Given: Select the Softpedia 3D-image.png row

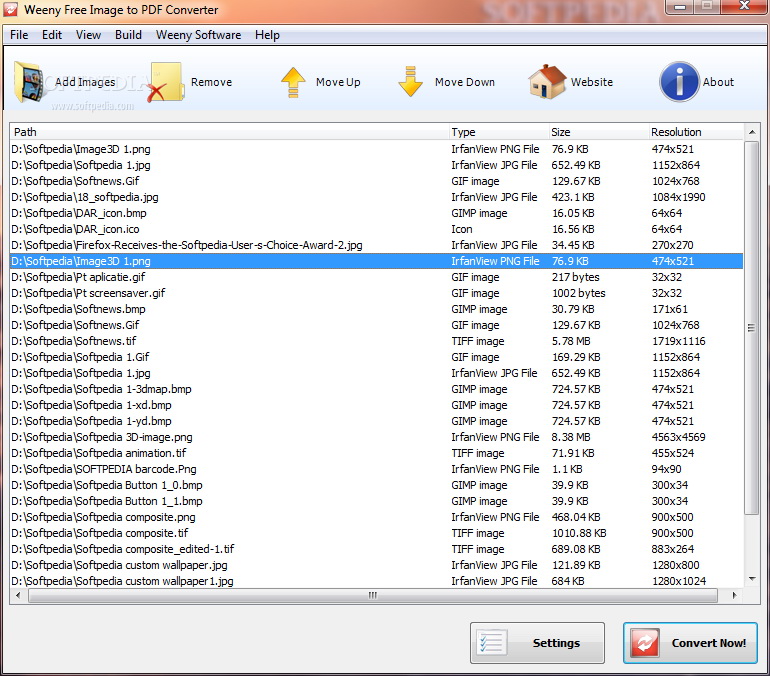Looking at the screenshot, I should click(376, 437).
